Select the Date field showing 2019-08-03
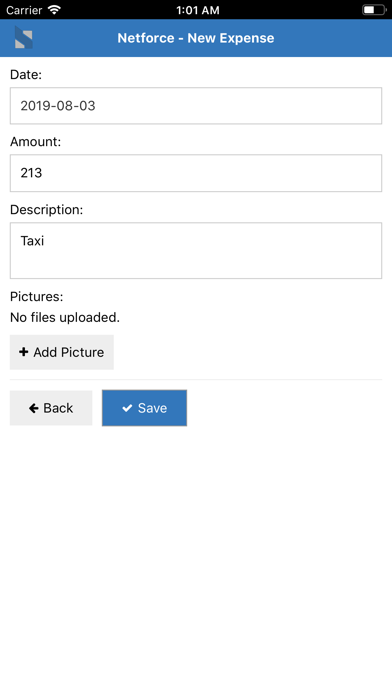This screenshot has height=696, width=392. (196, 106)
